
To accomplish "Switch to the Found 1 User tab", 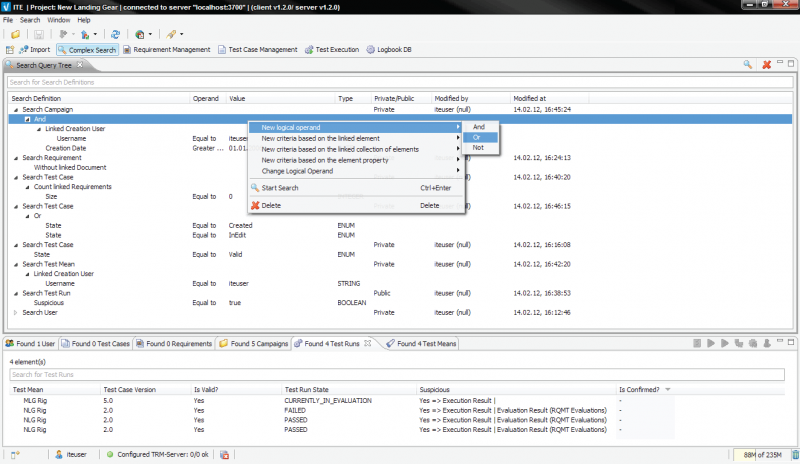I will (x=30, y=343).
